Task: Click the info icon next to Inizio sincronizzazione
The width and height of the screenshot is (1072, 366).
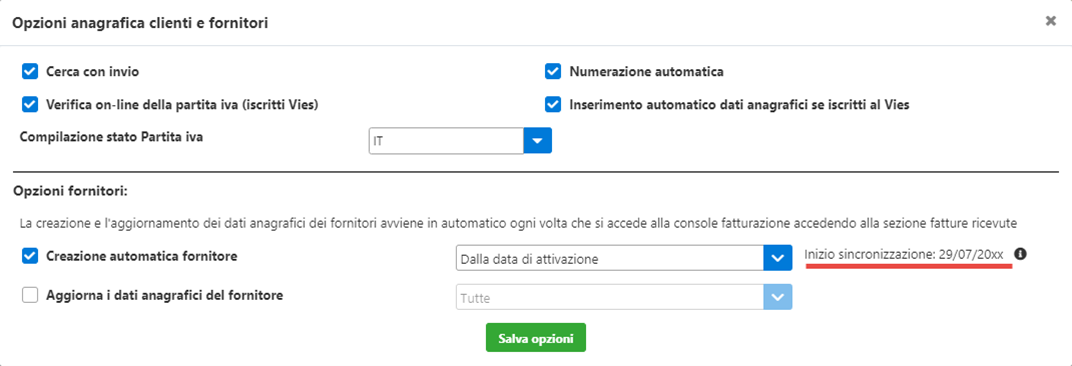Action: pos(1021,254)
